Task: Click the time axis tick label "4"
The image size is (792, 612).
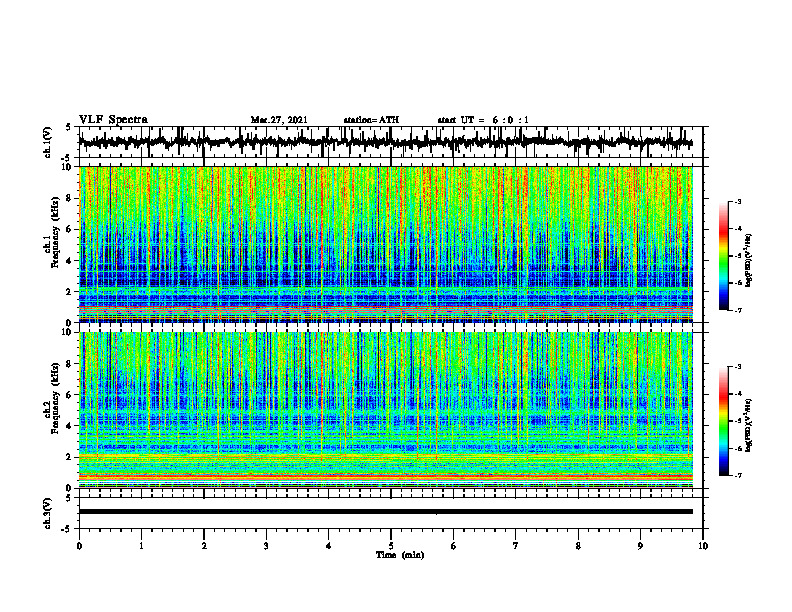Action: pos(329,546)
